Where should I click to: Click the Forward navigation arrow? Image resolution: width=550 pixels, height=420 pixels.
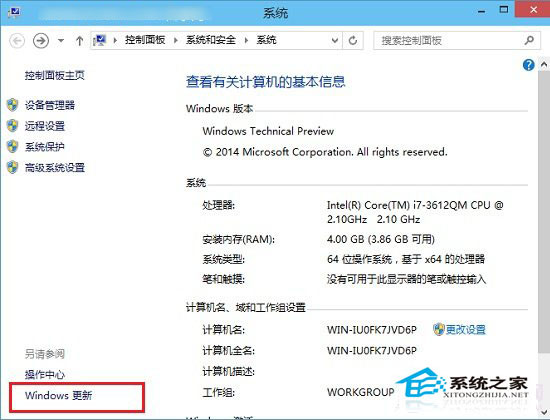click(x=41, y=41)
